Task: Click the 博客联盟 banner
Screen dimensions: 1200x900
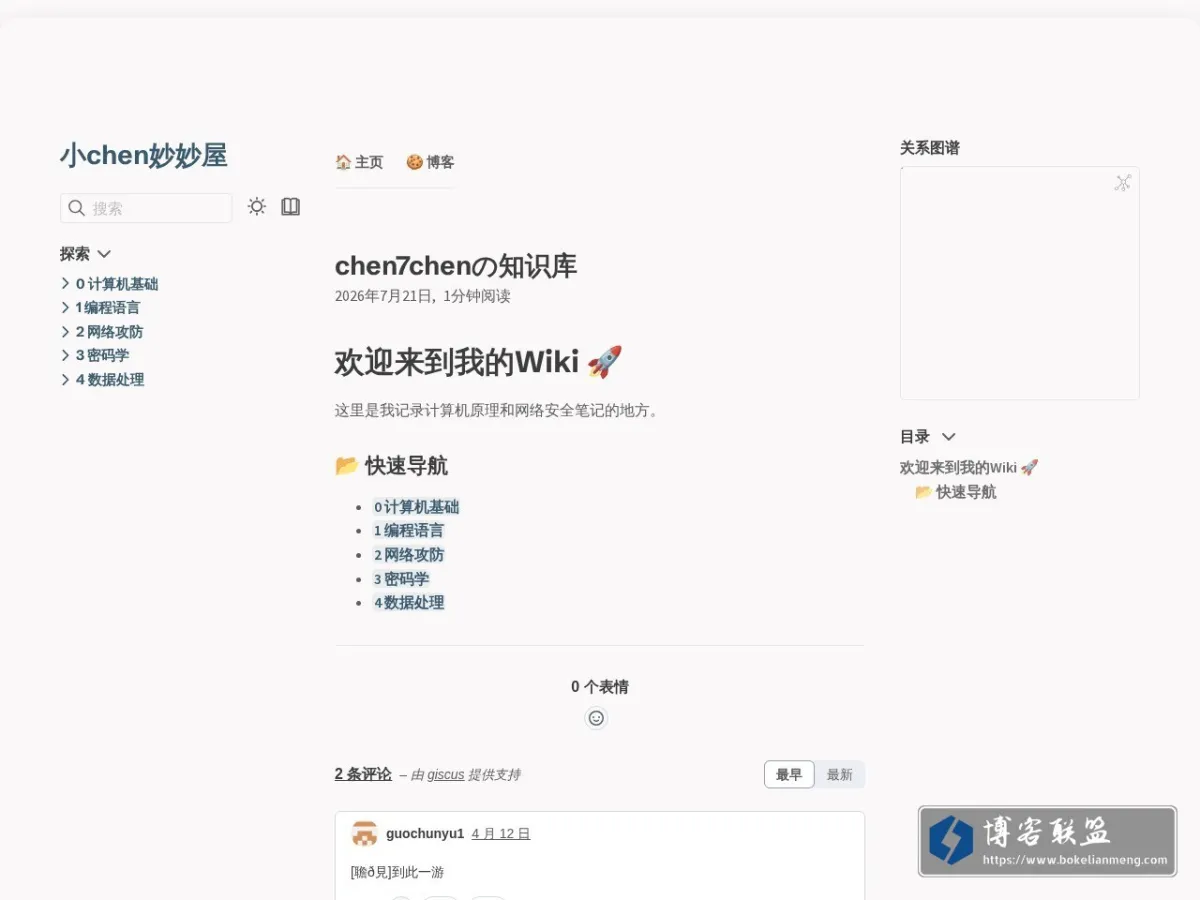Action: (1047, 841)
